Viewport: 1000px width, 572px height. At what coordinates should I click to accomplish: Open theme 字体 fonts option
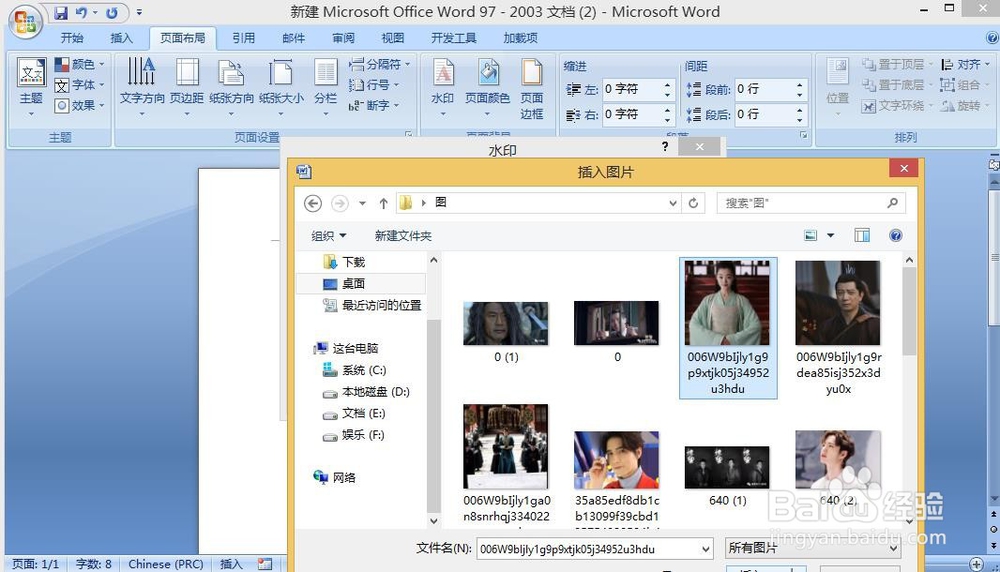pyautogui.click(x=80, y=85)
